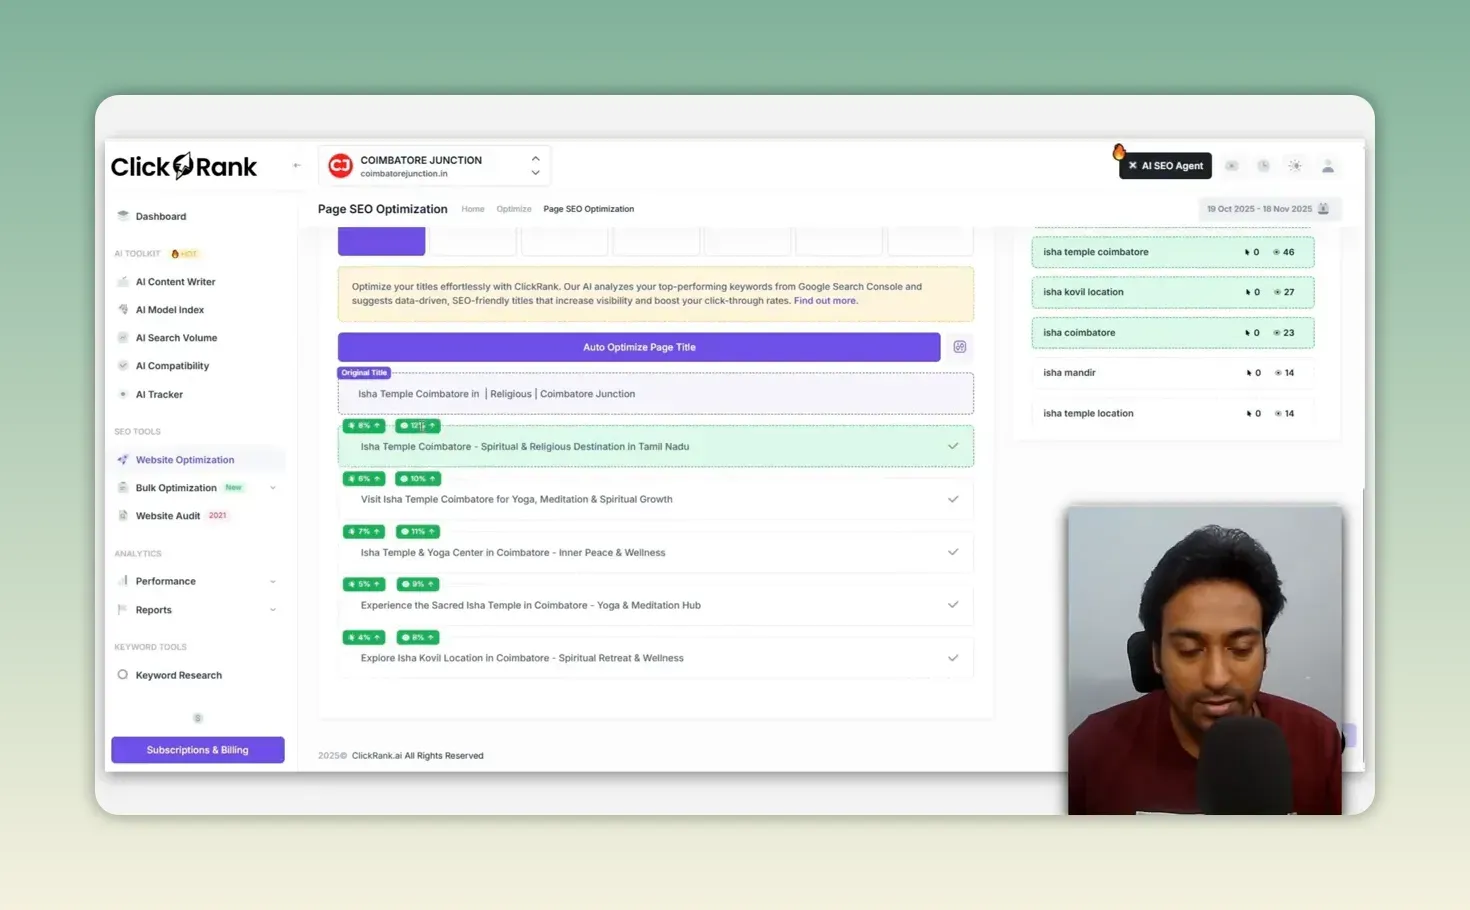Select the AI Search Volume sidebar icon
Screen dimensions: 1470x910
(123, 338)
